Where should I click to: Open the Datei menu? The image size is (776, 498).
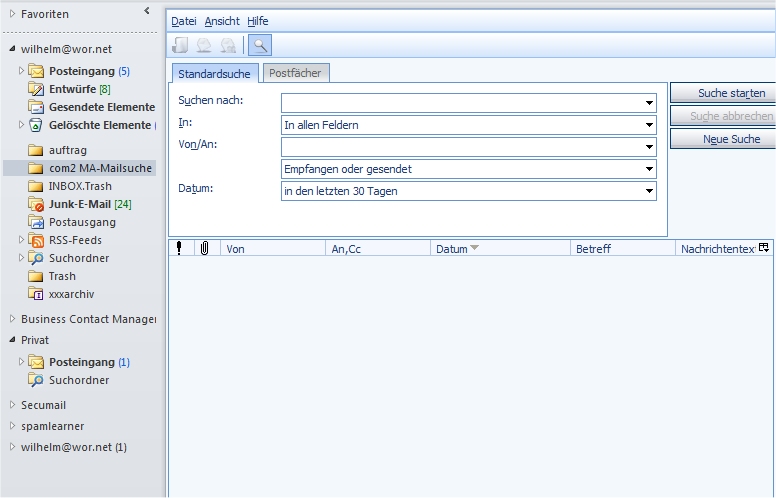[x=184, y=21]
